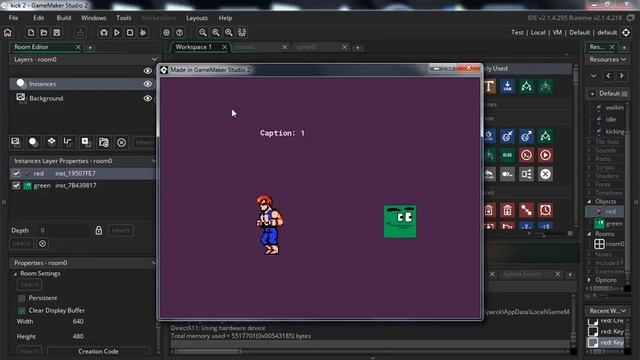Collapse the Layers - room0 panel chevron
This screenshot has height=360, width=640.
[154, 60]
